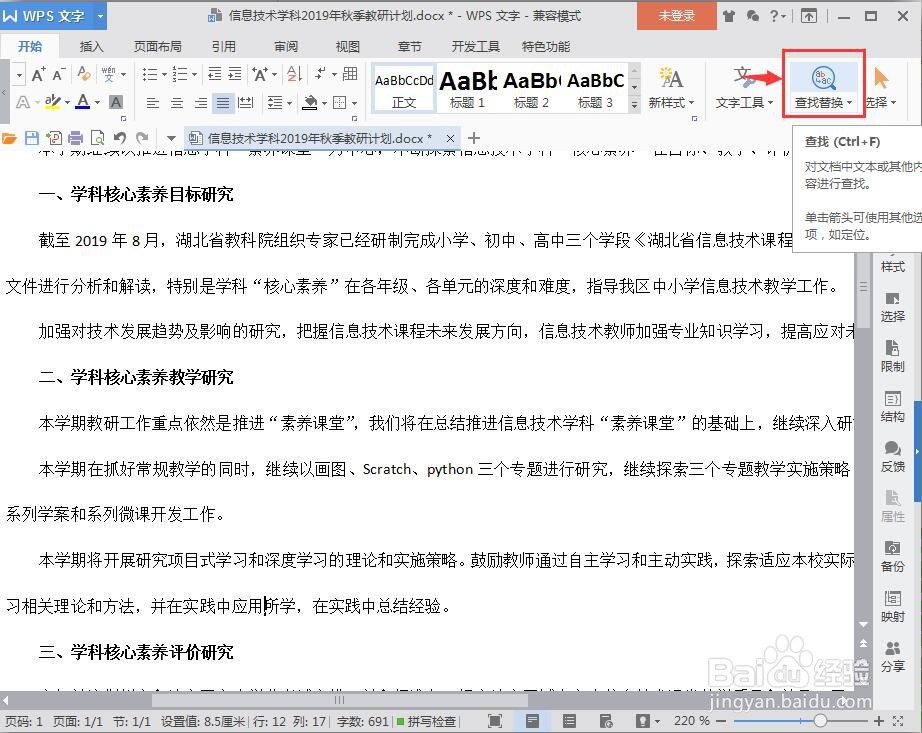Align text right
This screenshot has height=733, width=922.
click(201, 103)
